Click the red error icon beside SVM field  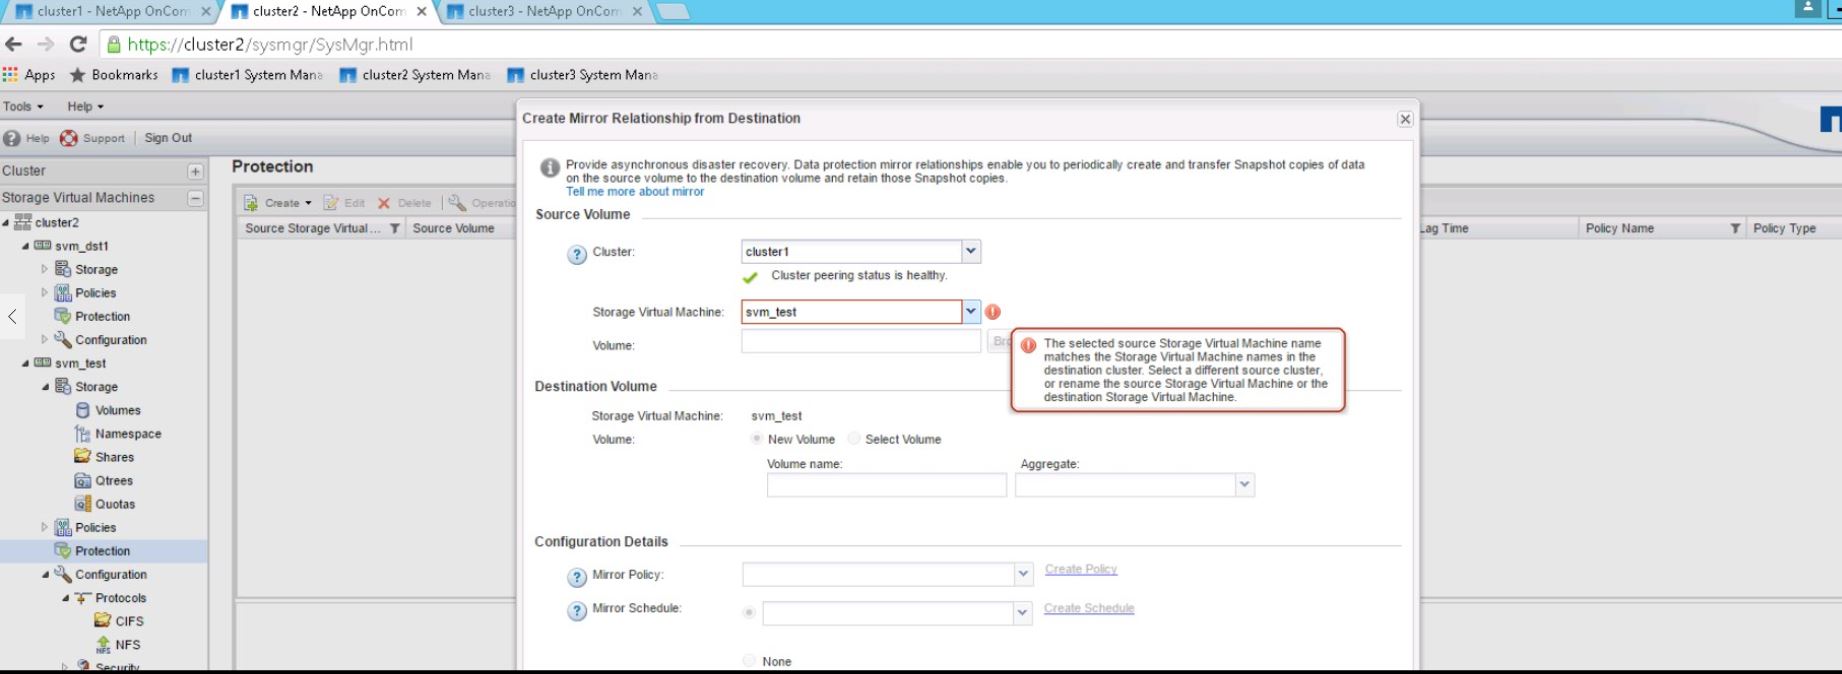993,312
